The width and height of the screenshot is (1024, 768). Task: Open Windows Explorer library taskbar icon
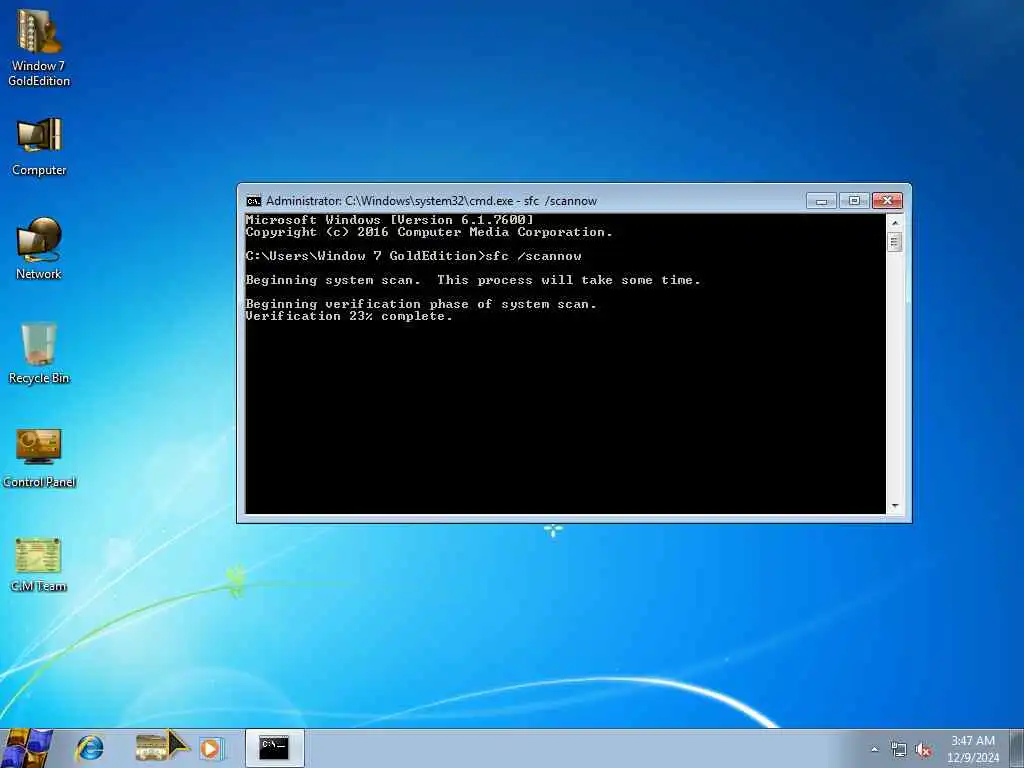(152, 748)
